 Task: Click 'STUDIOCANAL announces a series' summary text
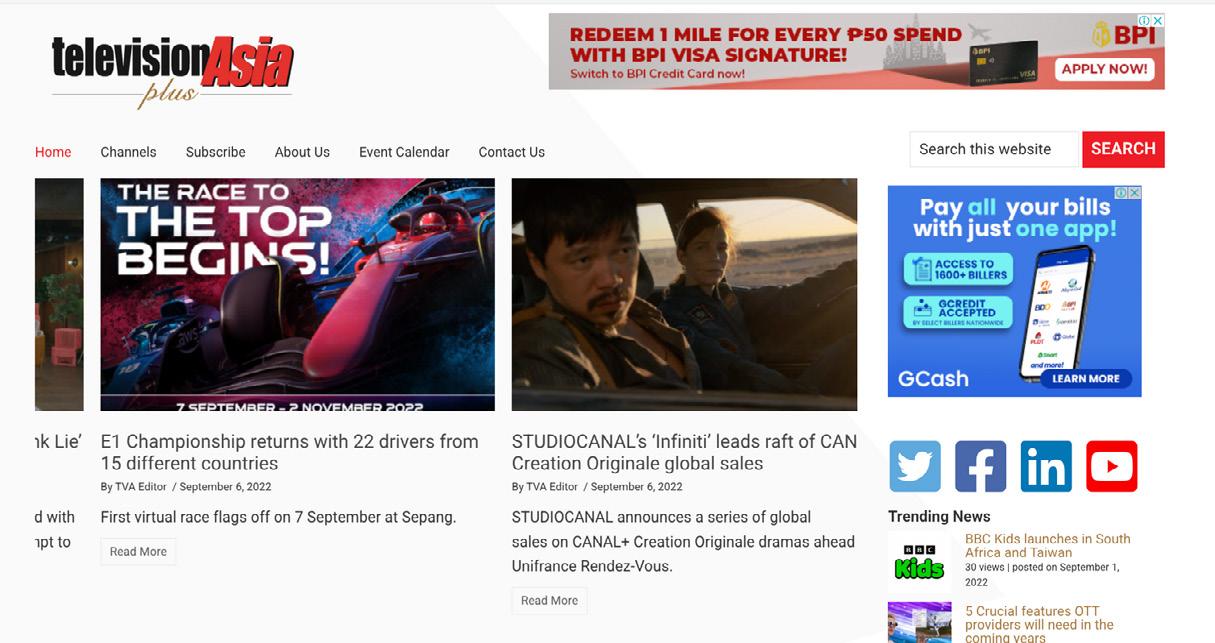683,541
